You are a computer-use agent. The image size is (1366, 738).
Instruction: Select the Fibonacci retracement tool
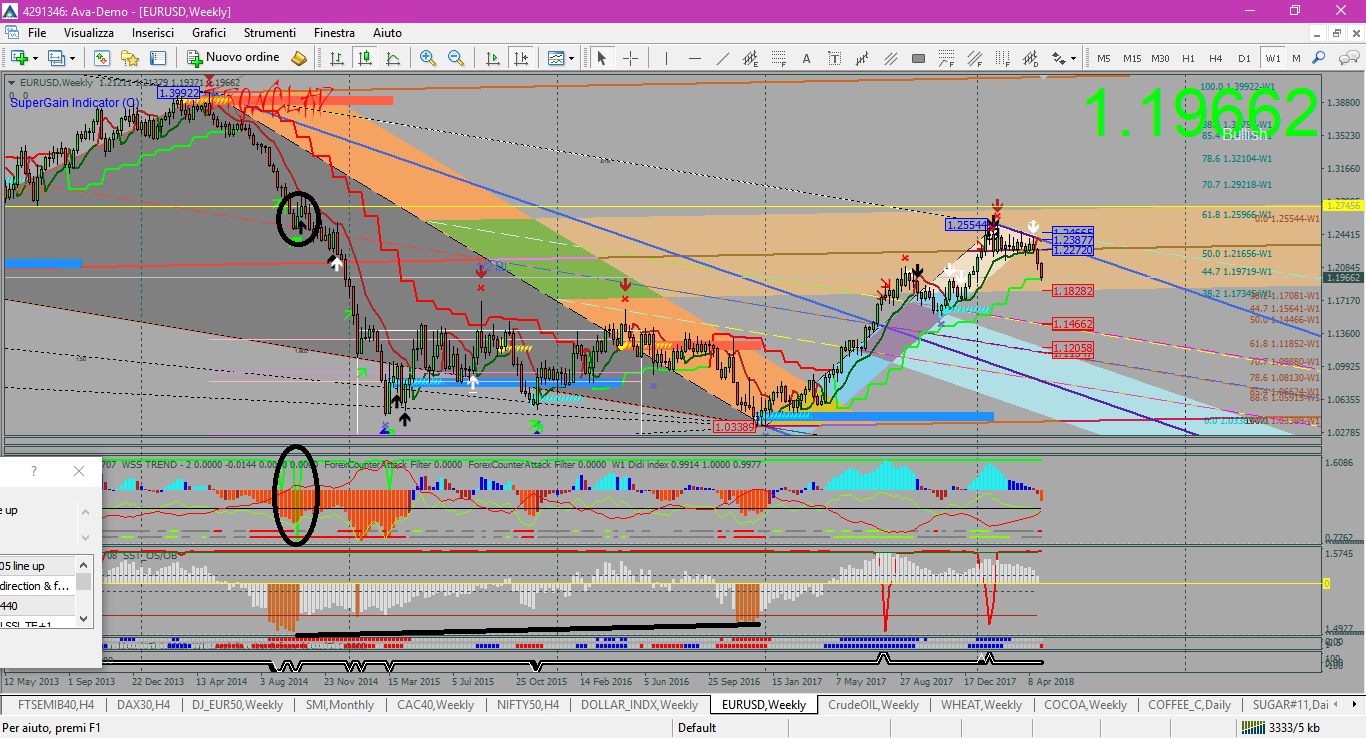[x=779, y=58]
